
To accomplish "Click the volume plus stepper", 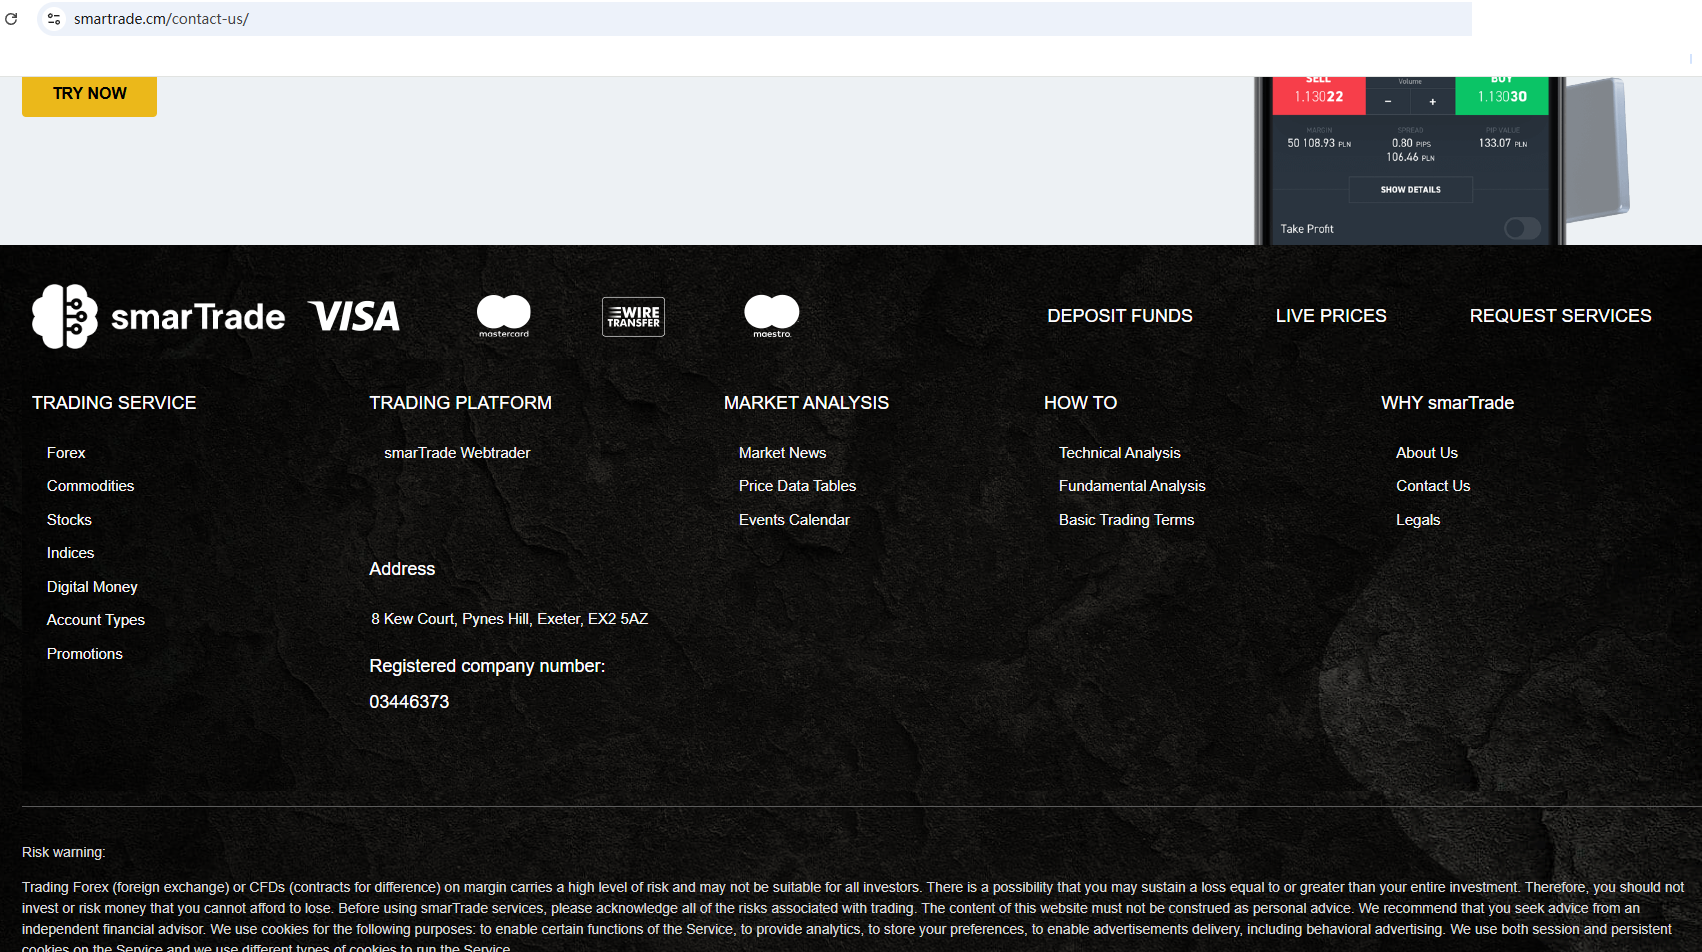I will pos(1432,101).
